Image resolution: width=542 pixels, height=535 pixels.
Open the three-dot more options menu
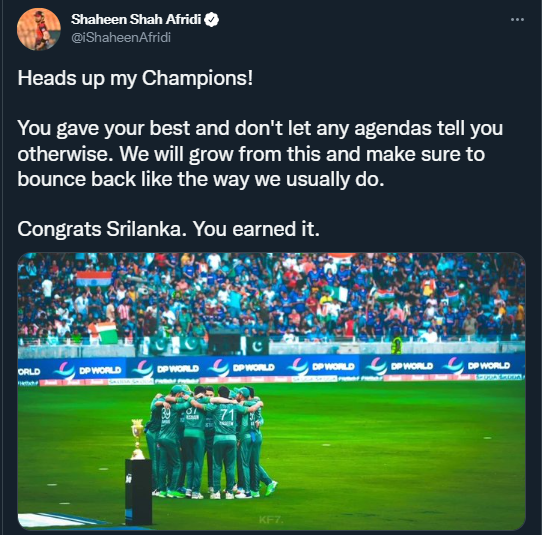click(517, 20)
